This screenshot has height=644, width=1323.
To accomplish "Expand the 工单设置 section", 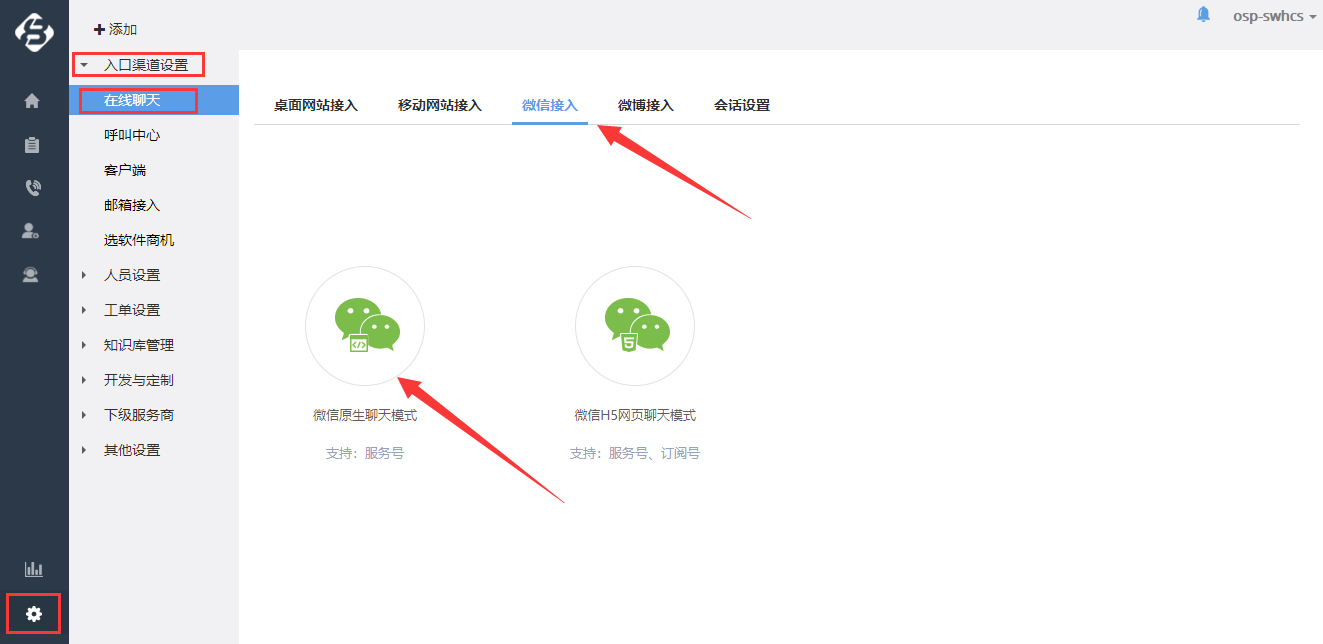I will (x=131, y=310).
